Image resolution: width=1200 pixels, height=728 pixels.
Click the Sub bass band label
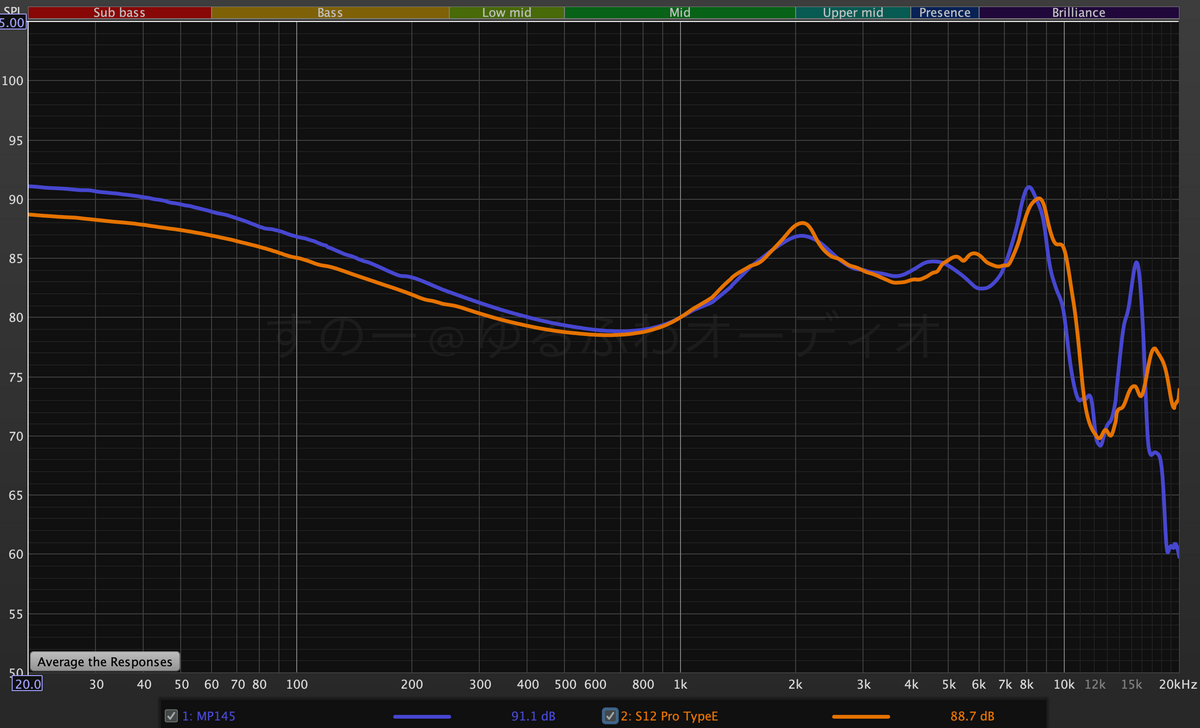click(x=121, y=13)
